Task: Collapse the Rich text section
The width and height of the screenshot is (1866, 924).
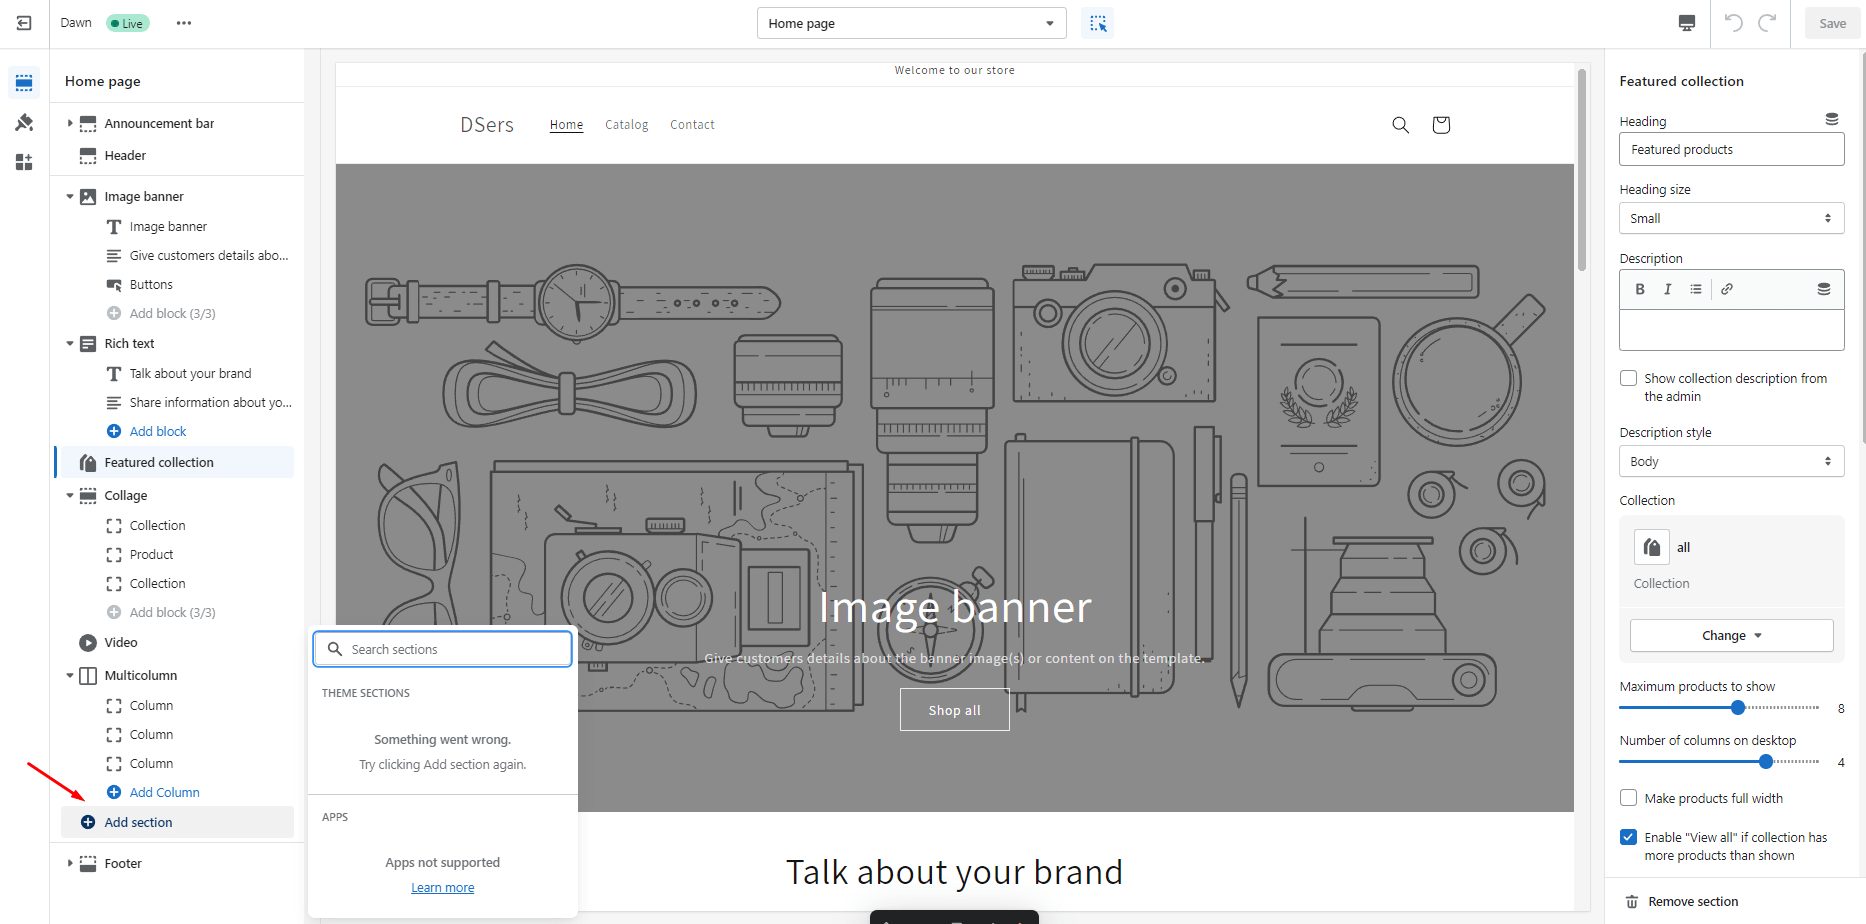Action: [x=70, y=343]
